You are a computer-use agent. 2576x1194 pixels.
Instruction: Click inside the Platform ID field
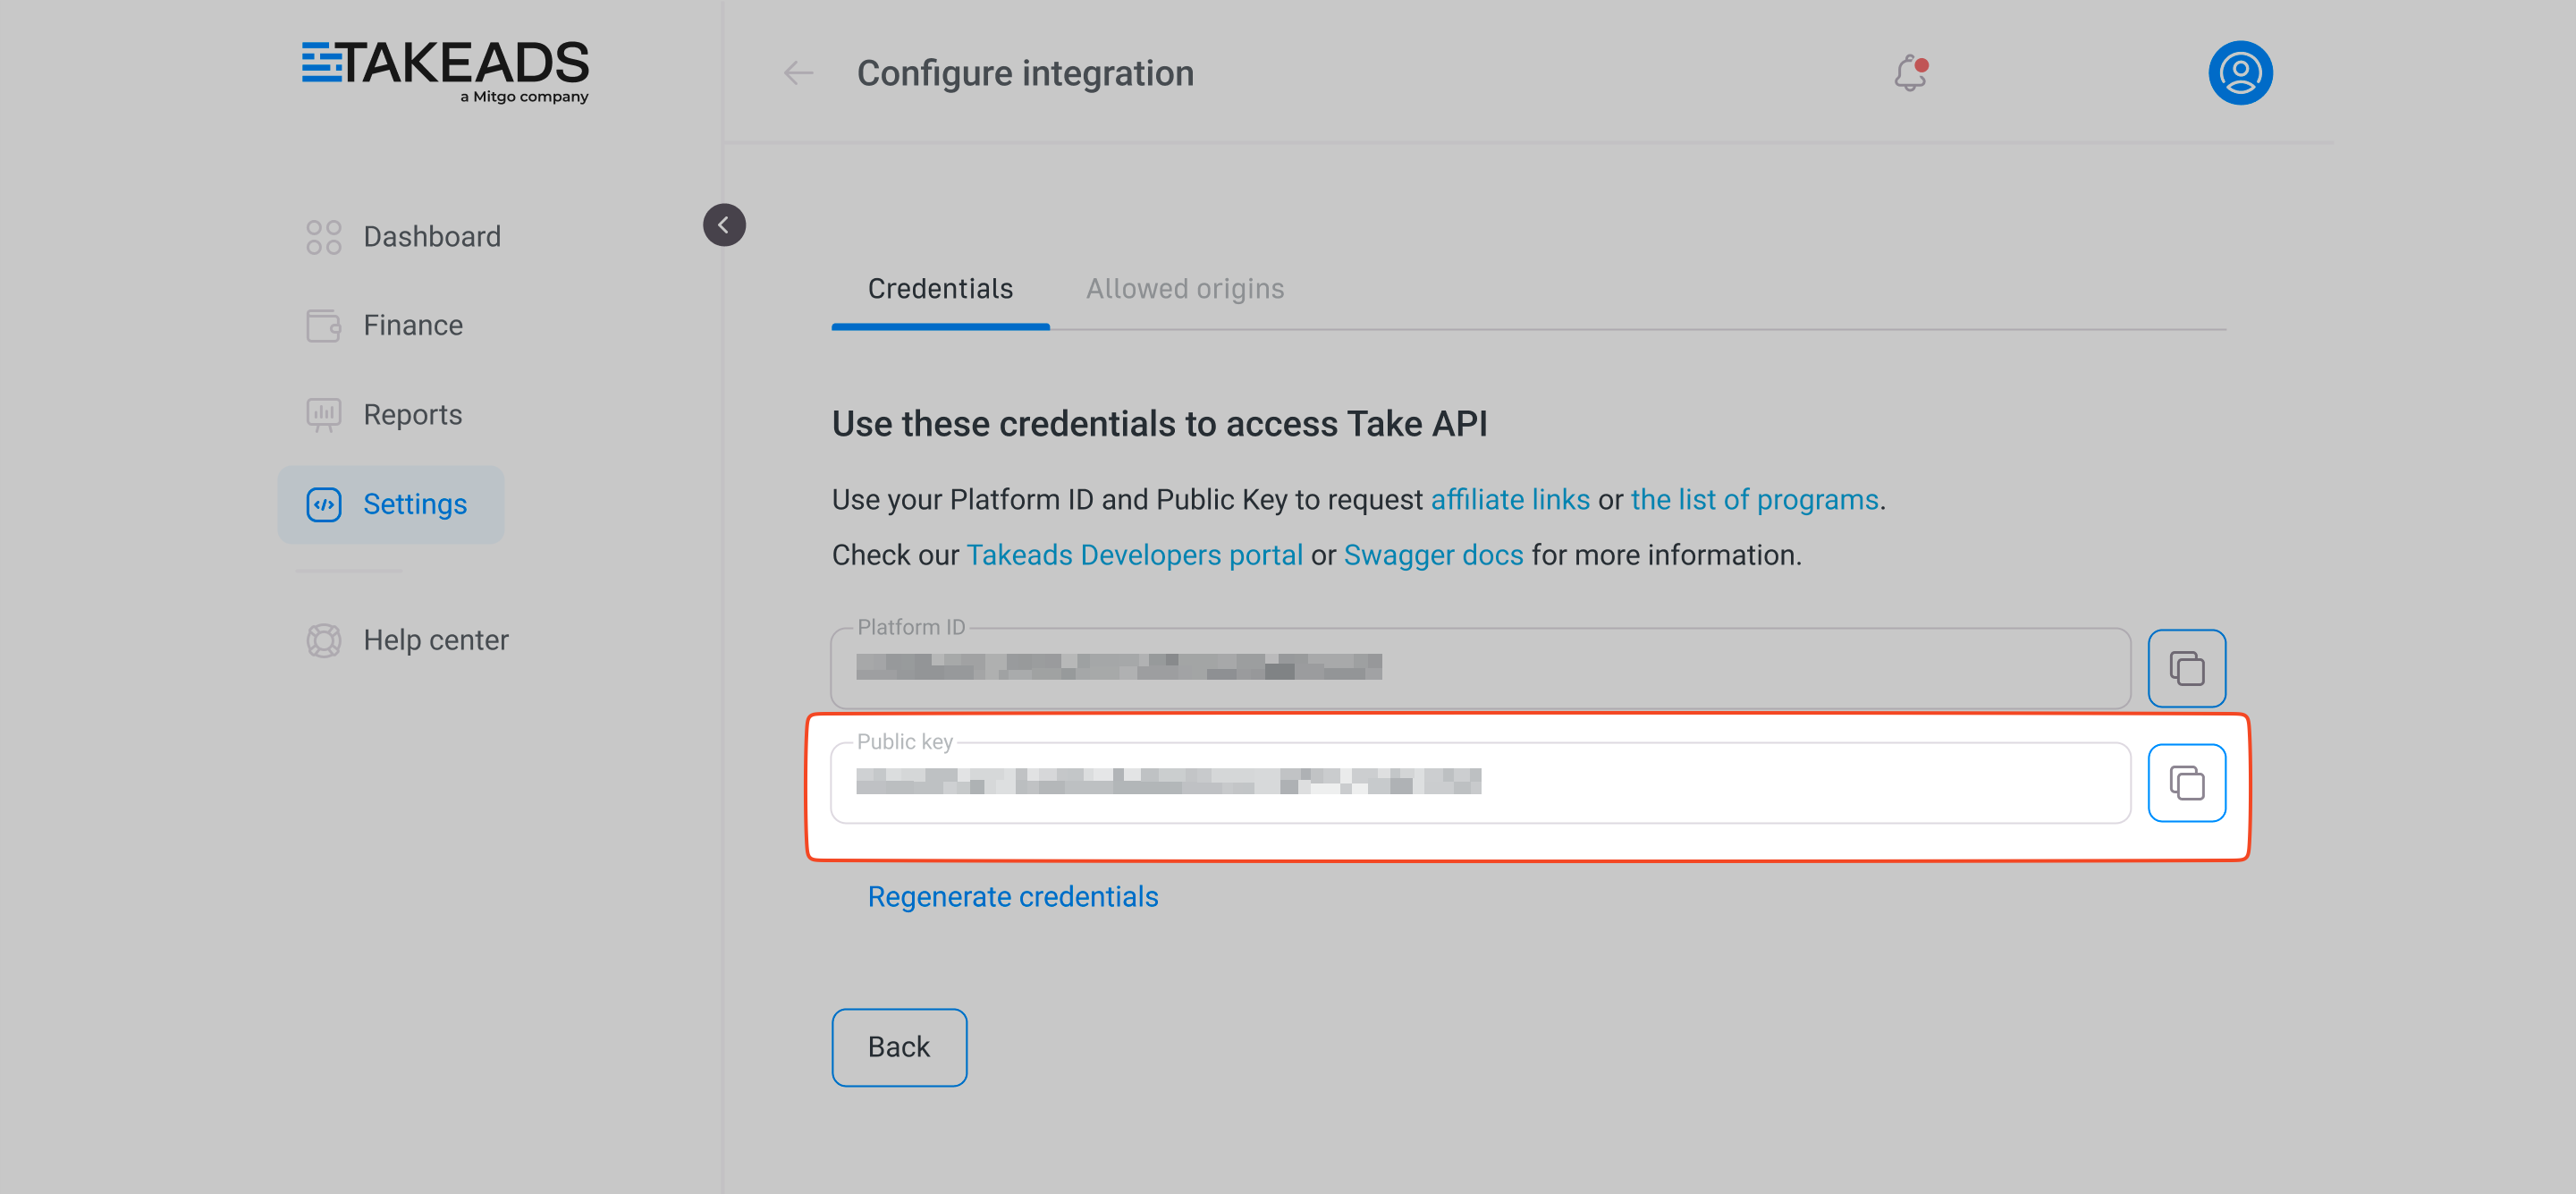tap(1480, 668)
